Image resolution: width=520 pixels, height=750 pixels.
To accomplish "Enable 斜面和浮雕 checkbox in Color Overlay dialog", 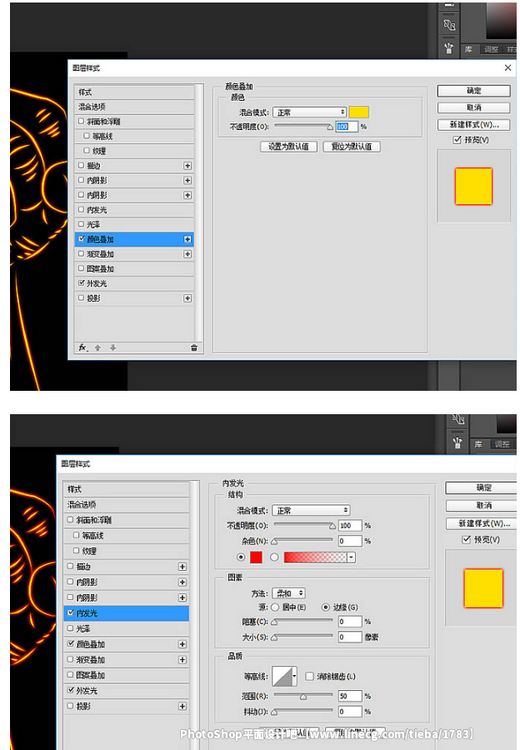I will 81,121.
